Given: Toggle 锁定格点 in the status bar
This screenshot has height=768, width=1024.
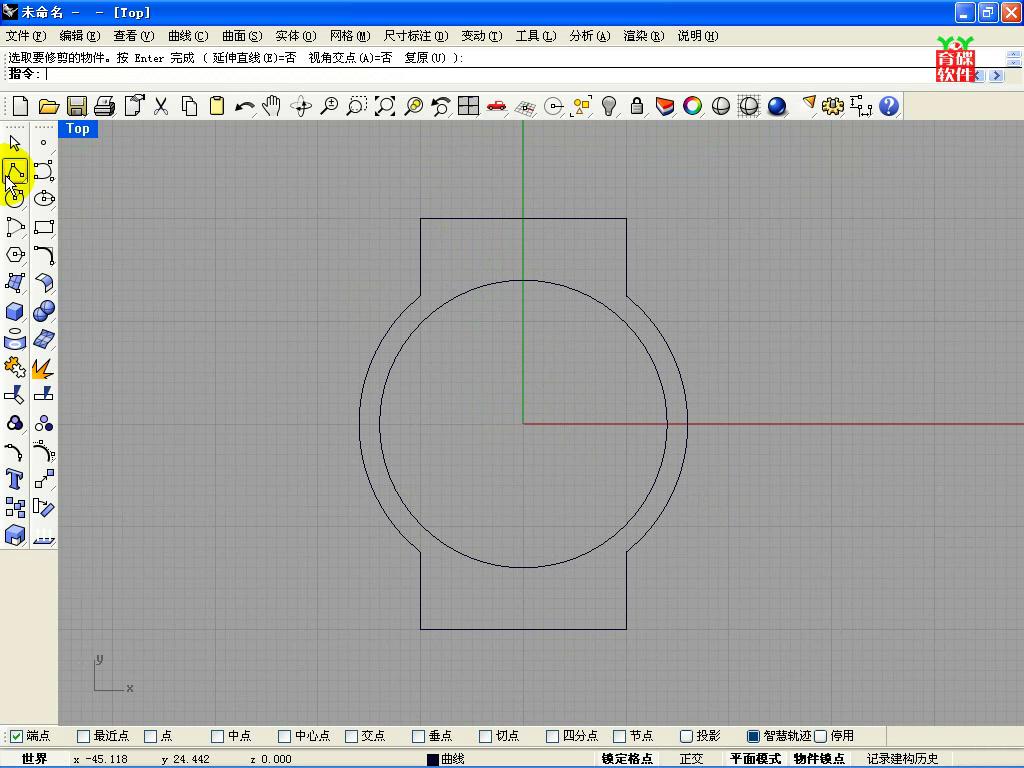Looking at the screenshot, I should coord(627,759).
